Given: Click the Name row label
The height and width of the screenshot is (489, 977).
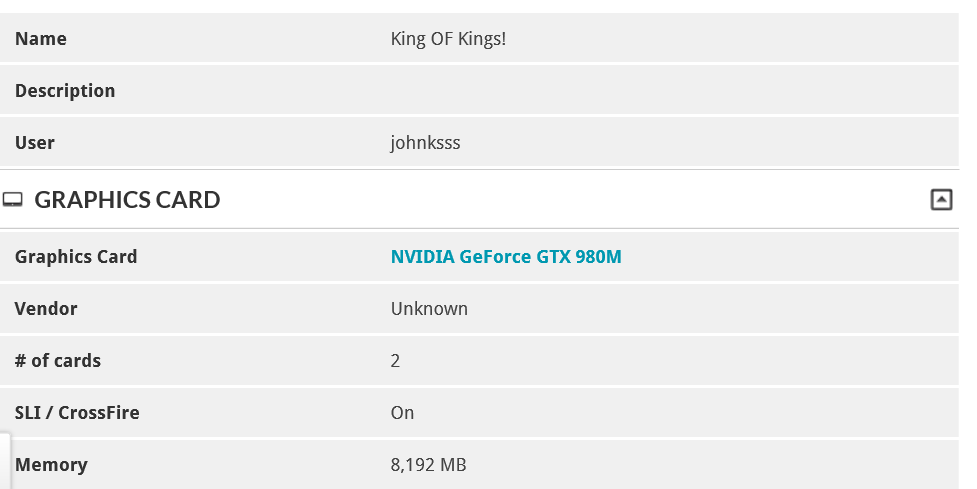Looking at the screenshot, I should coord(41,39).
